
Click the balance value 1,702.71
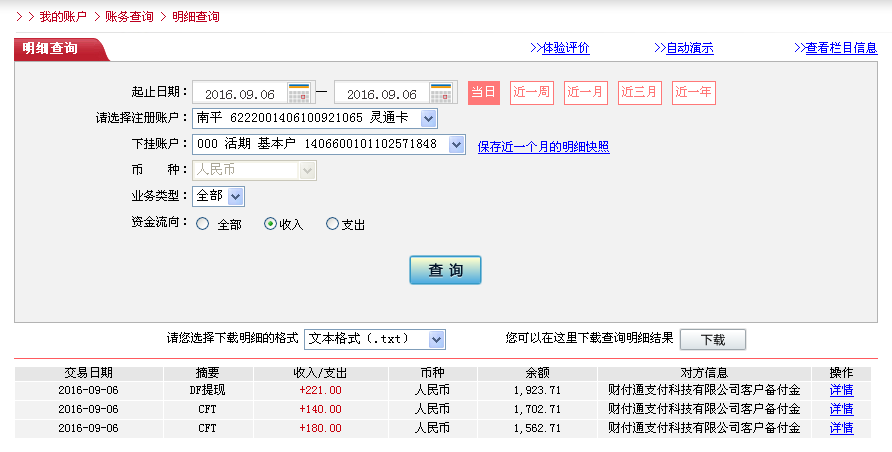(537, 409)
